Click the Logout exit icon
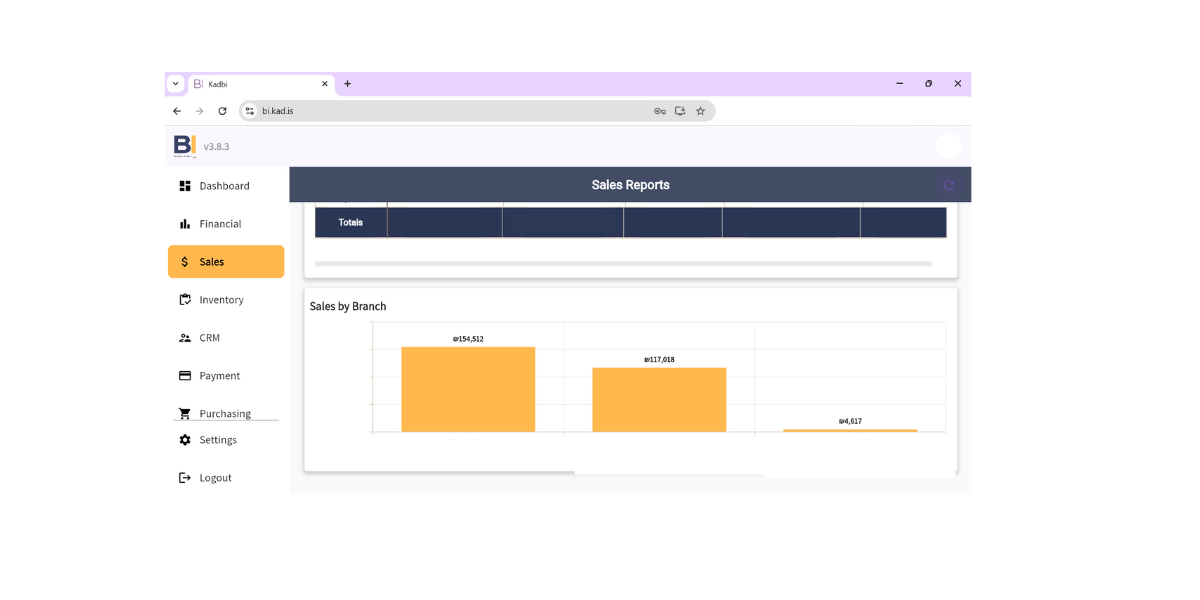The image size is (1200, 600). [x=185, y=478]
